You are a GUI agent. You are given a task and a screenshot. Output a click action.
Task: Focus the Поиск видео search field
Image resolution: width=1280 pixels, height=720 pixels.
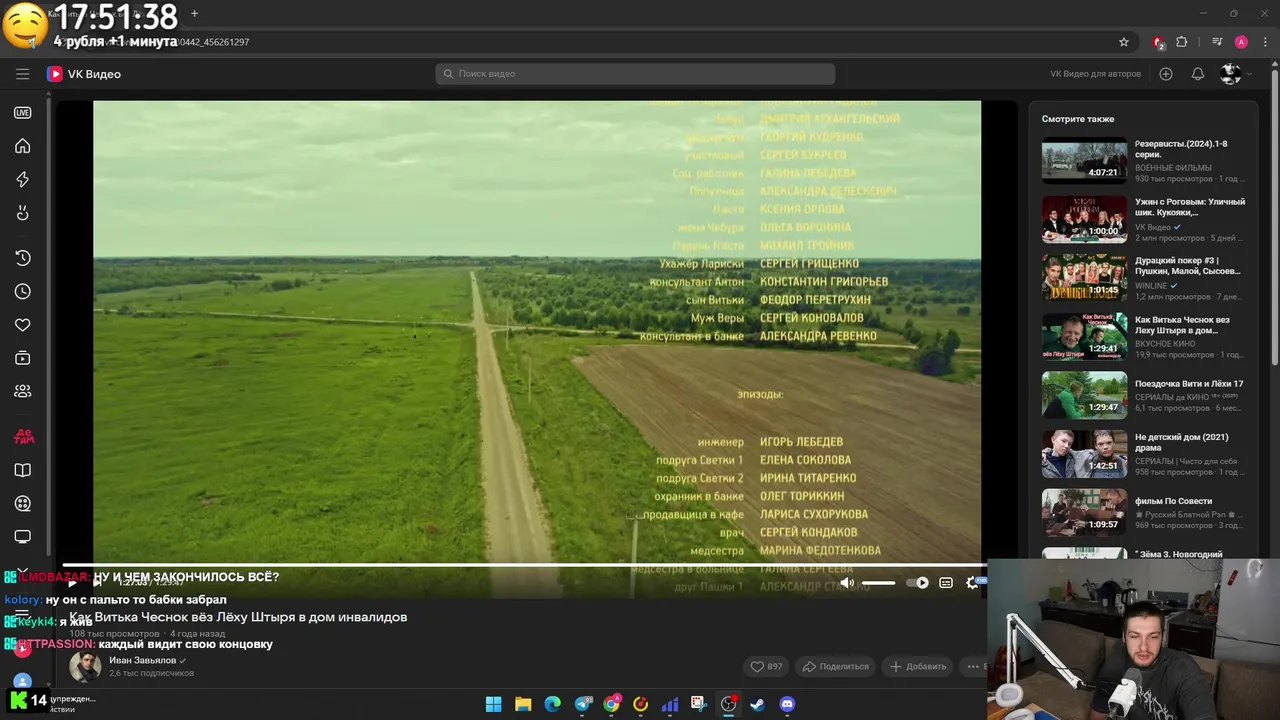635,74
